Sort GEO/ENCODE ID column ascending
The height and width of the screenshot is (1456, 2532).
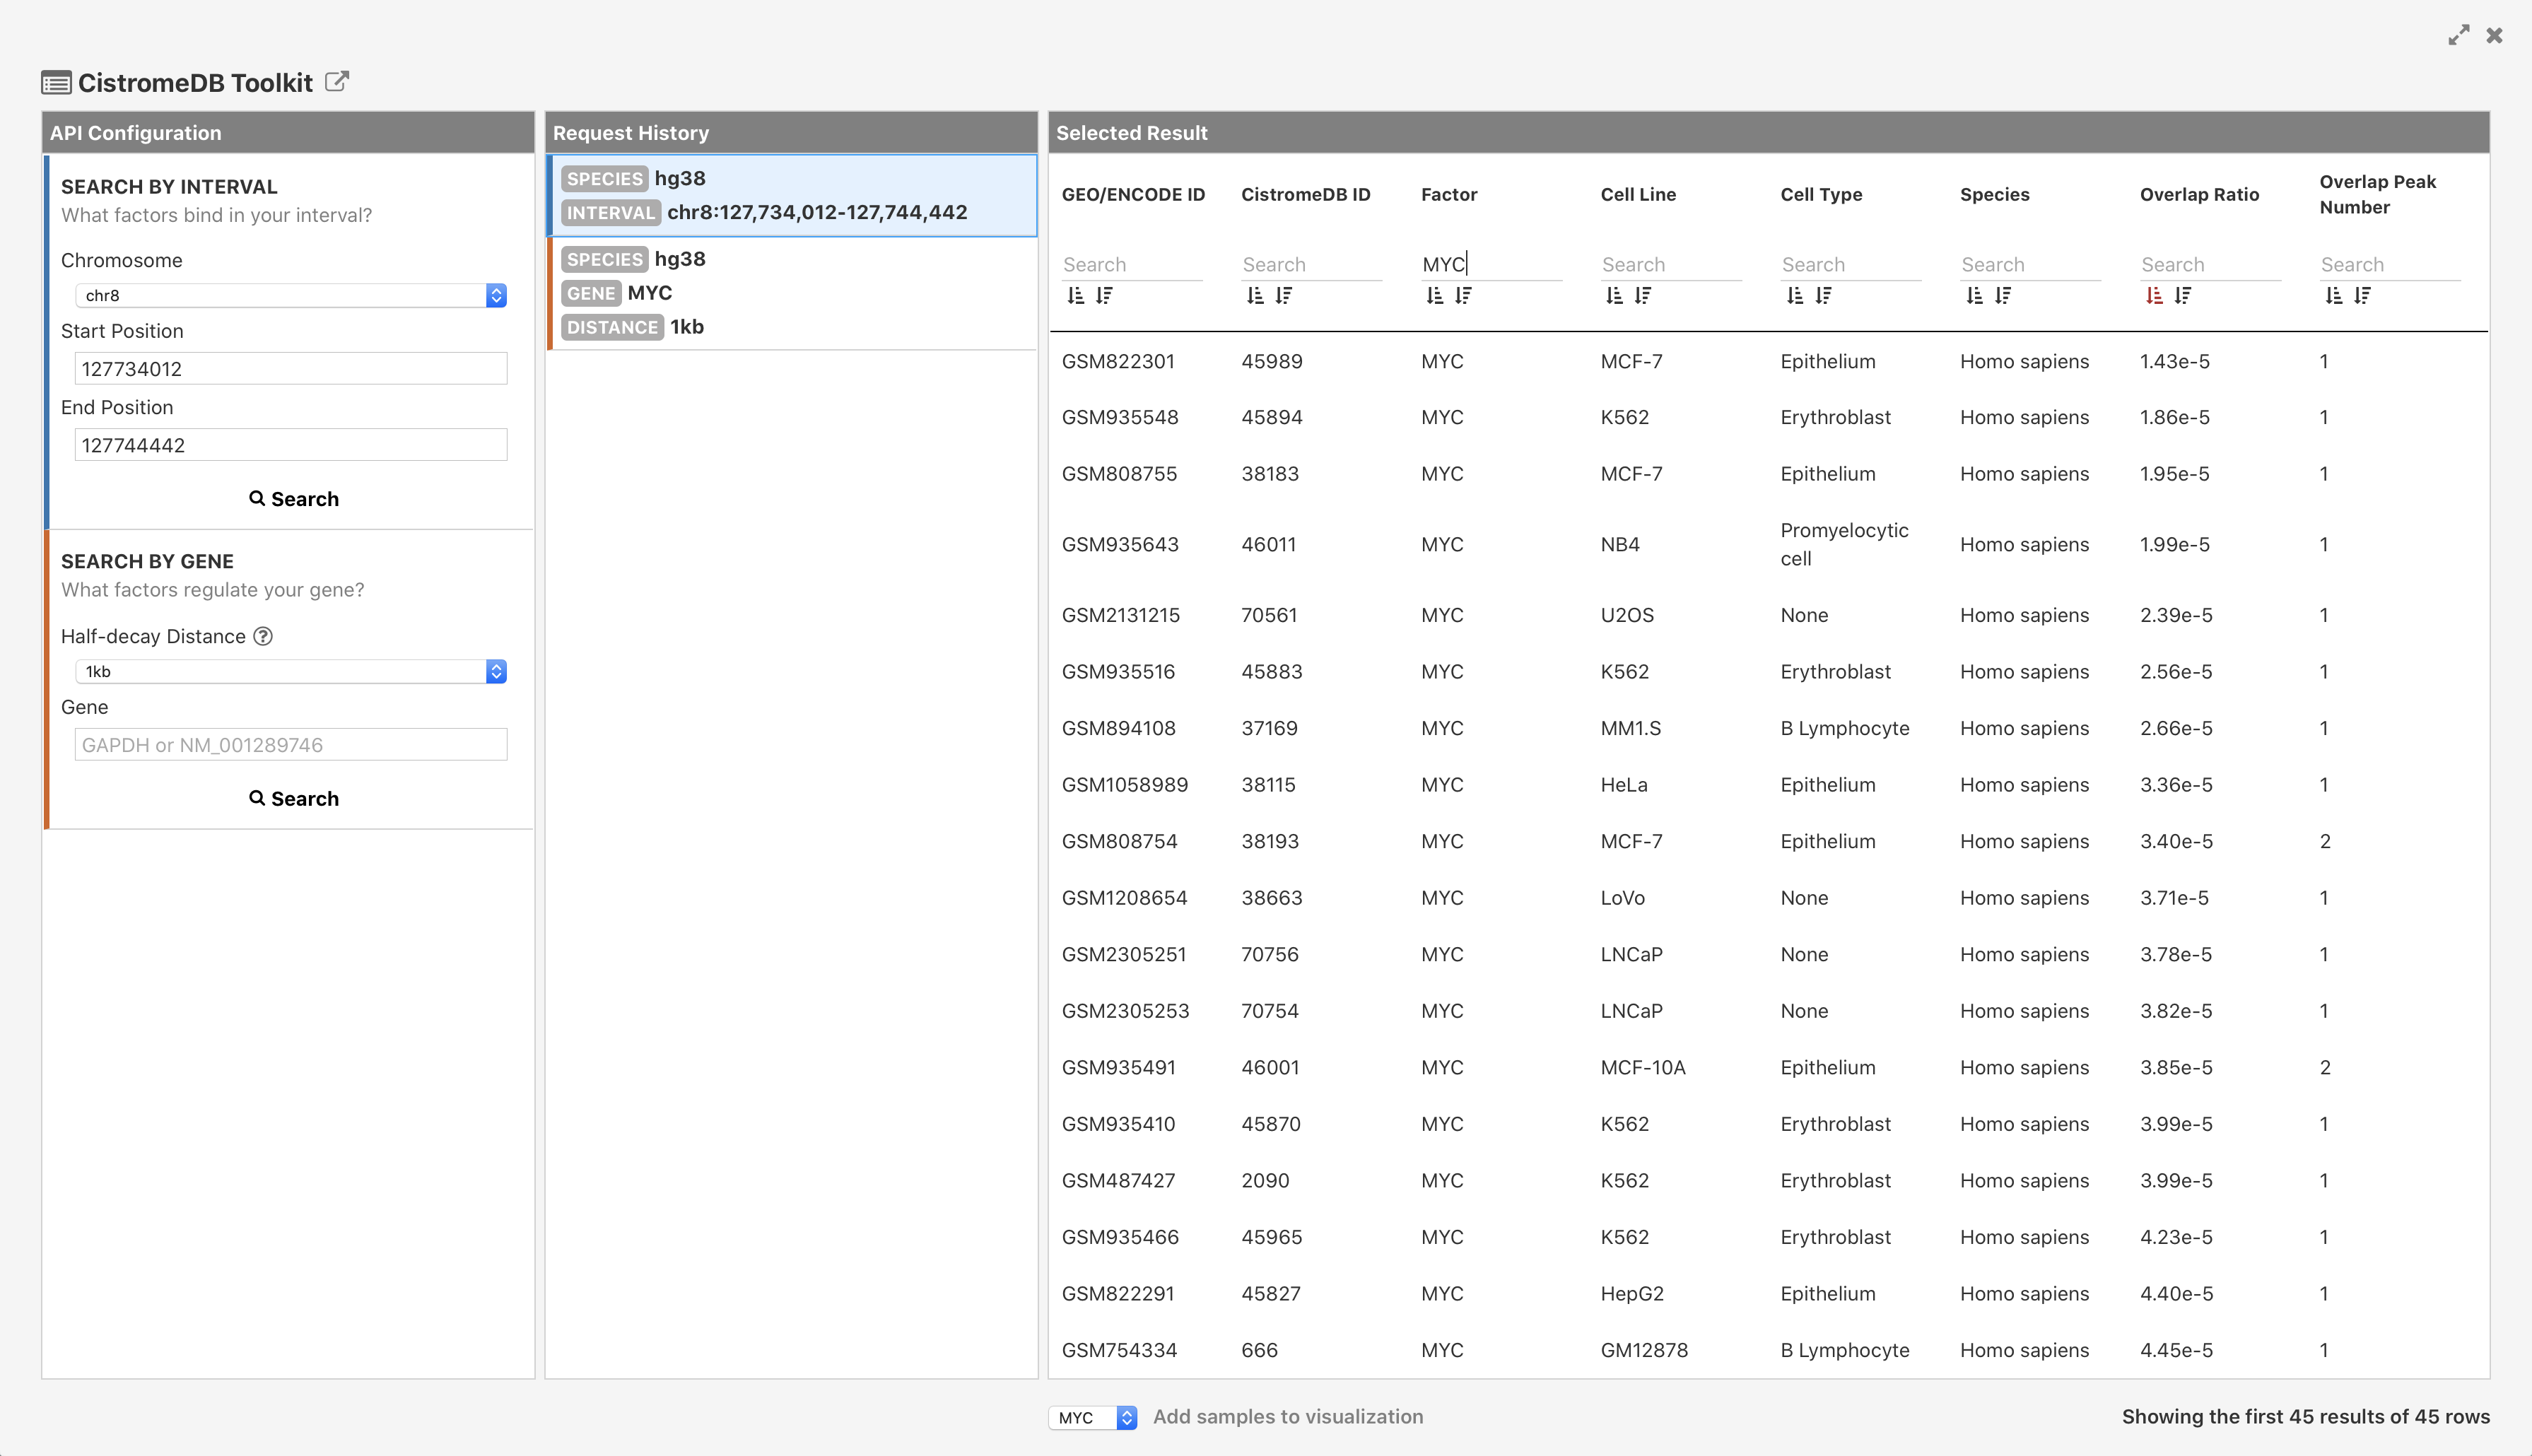(1075, 296)
